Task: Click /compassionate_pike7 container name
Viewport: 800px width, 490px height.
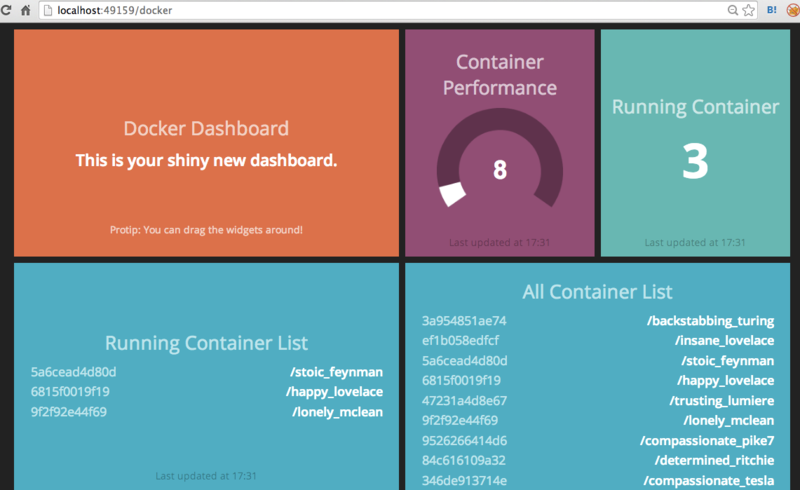Action: click(708, 440)
